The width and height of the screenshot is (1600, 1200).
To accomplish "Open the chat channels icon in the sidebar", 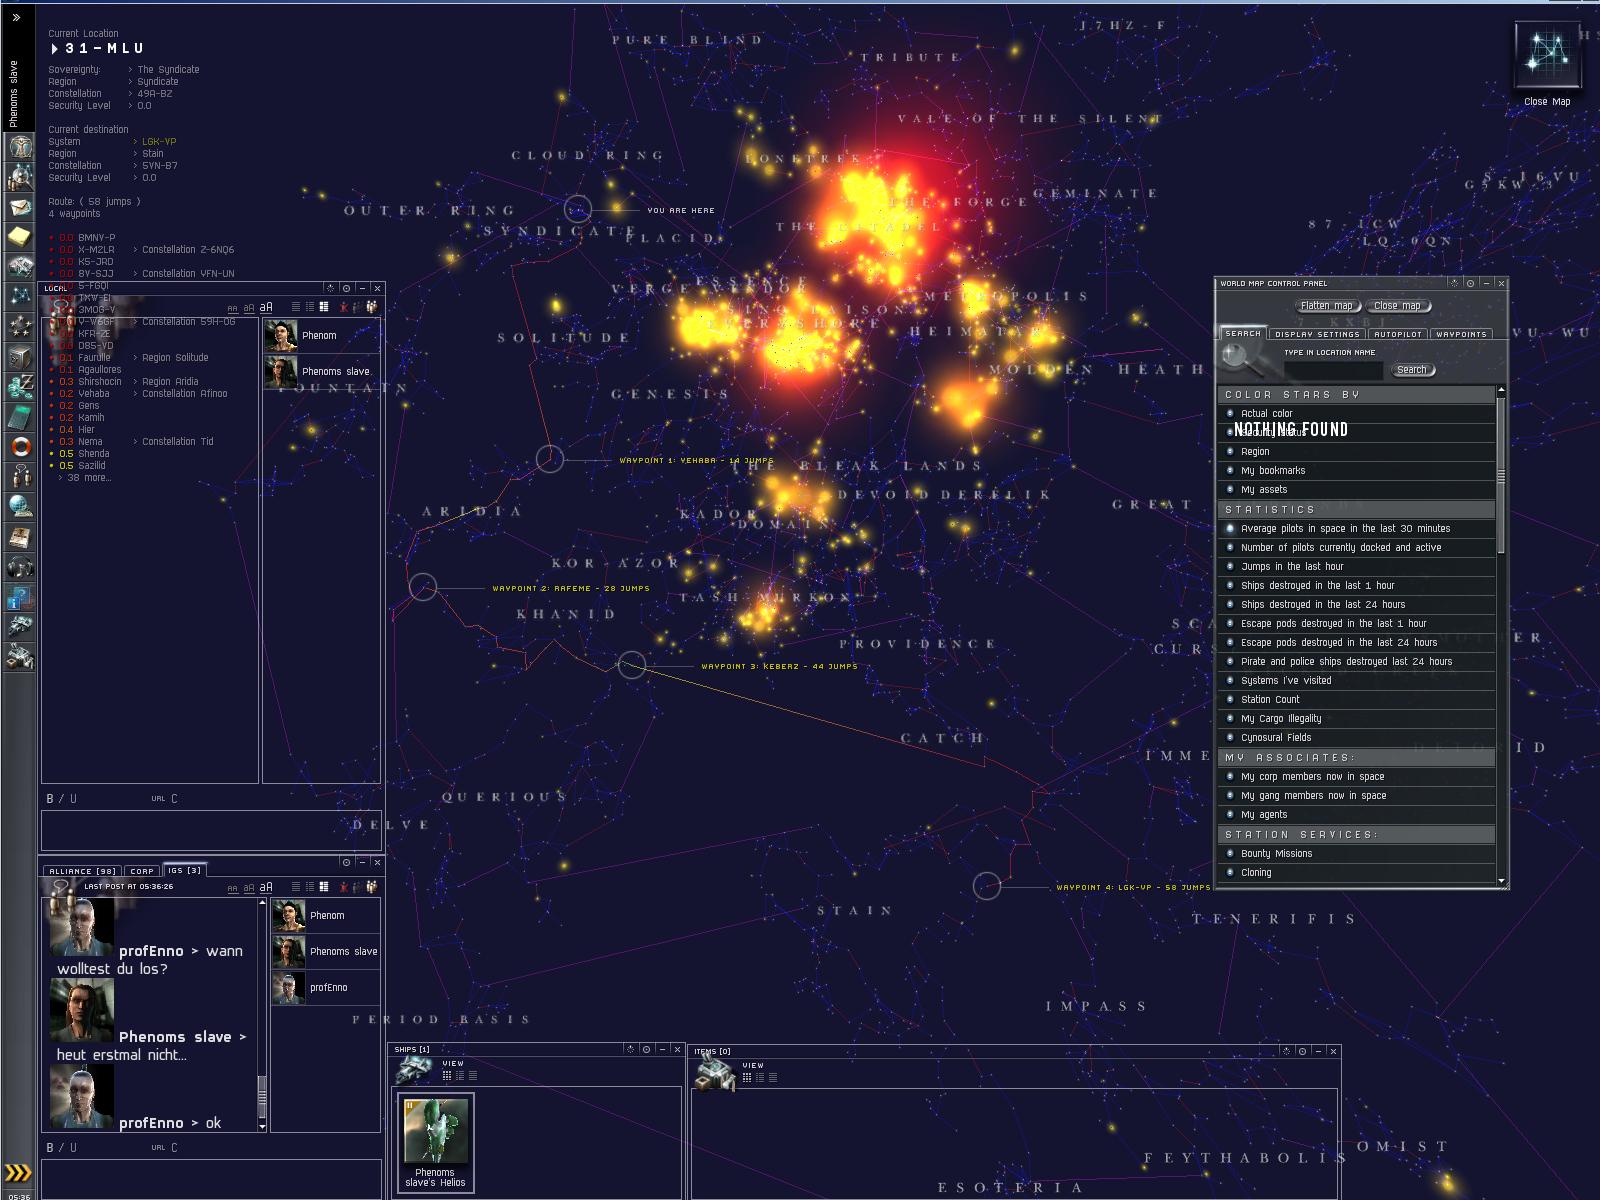I will (x=20, y=477).
